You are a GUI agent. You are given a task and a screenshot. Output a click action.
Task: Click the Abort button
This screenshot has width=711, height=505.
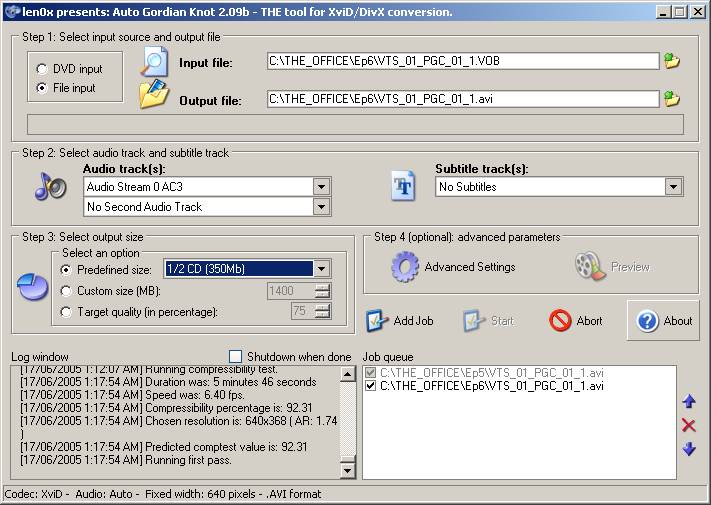click(x=576, y=320)
